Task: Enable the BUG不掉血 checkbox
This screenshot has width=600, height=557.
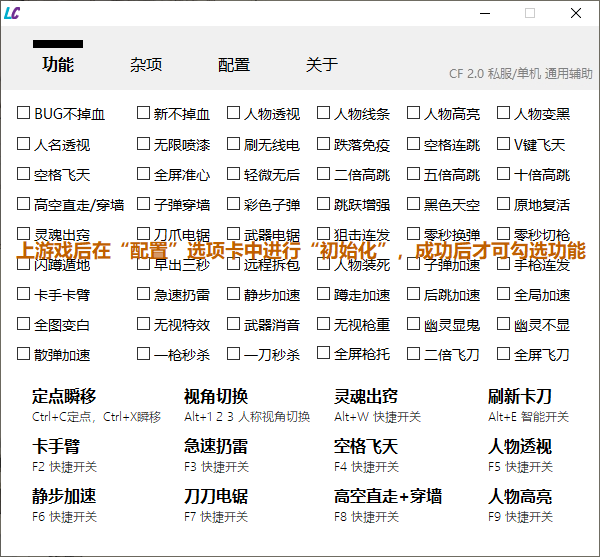Action: click(24, 114)
